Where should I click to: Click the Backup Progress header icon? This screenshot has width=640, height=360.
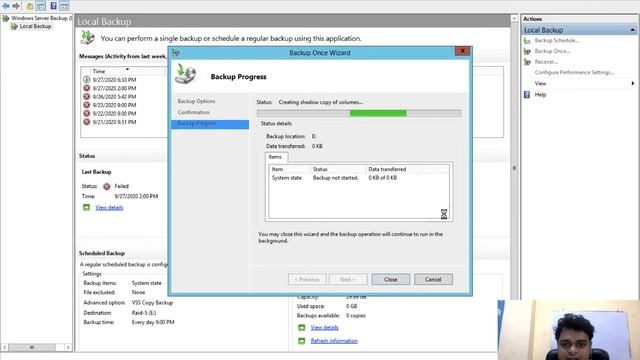click(x=186, y=74)
